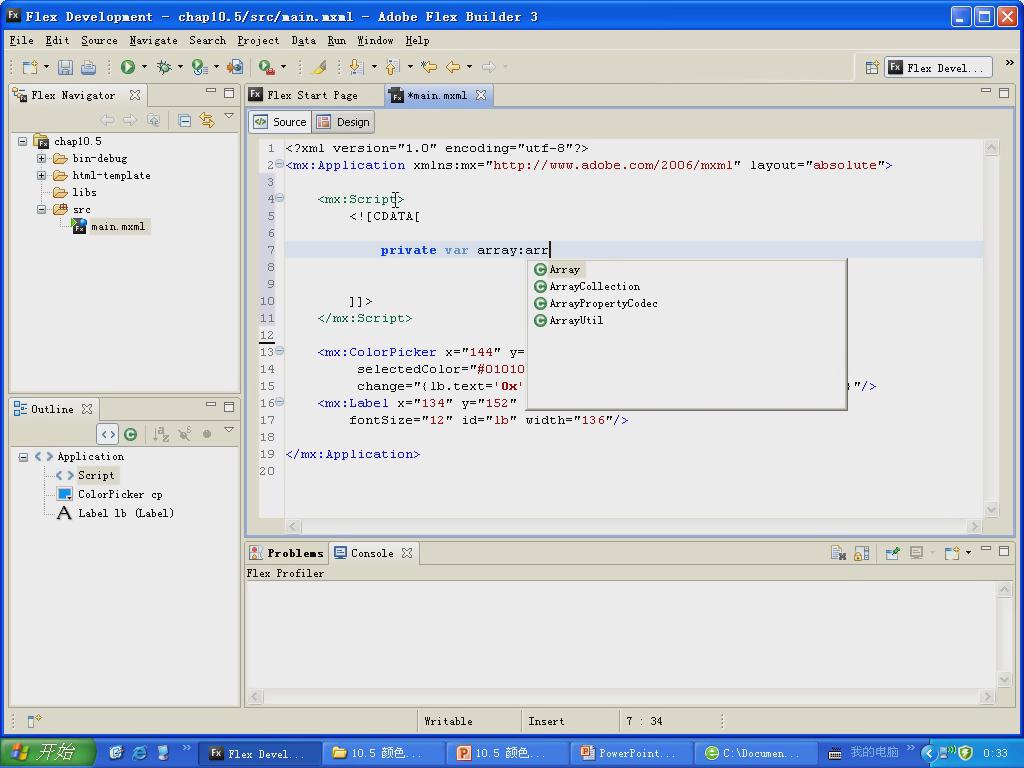Open the Debug button dropdown arrow
Viewport: 1024px width, 768px height.
coord(180,67)
